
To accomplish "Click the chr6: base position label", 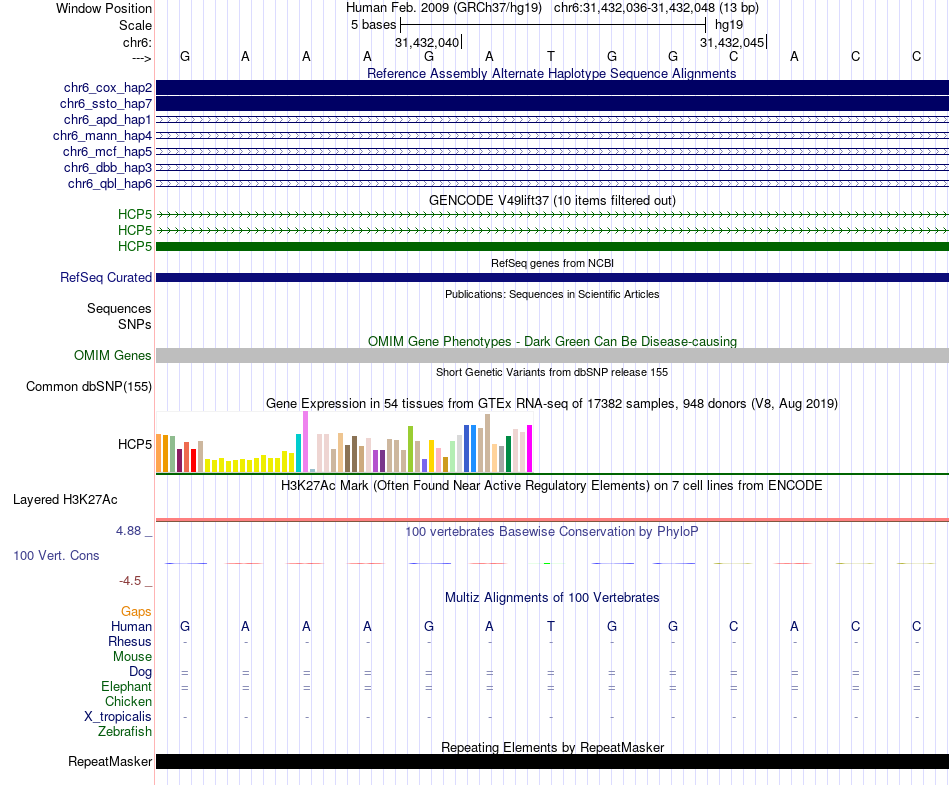I will 137,42.
